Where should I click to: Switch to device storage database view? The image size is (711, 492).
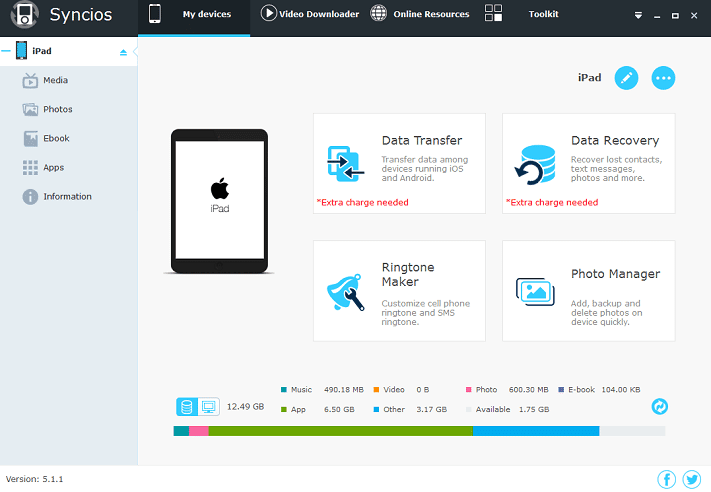[x=187, y=407]
